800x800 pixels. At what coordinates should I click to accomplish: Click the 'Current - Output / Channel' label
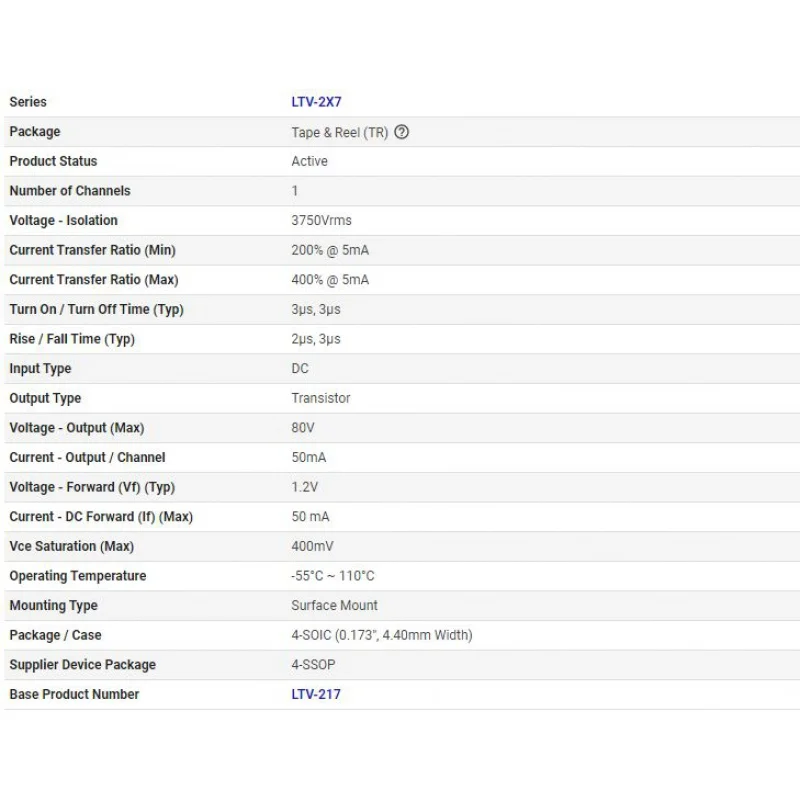[87, 458]
